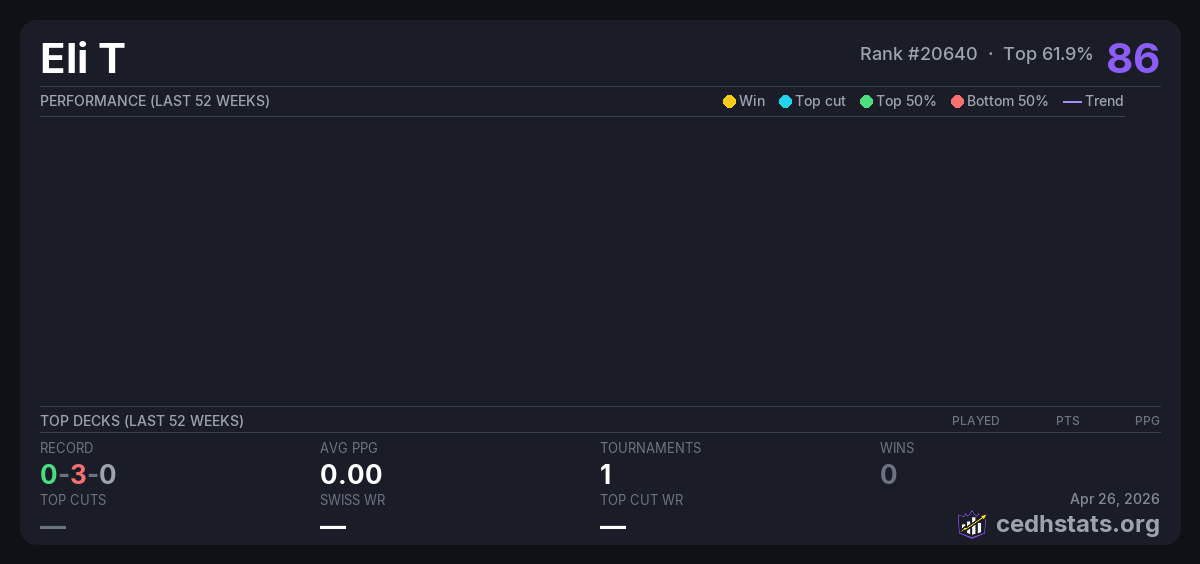Click the purple Trend line marker
The image size is (1200, 564).
click(1071, 101)
